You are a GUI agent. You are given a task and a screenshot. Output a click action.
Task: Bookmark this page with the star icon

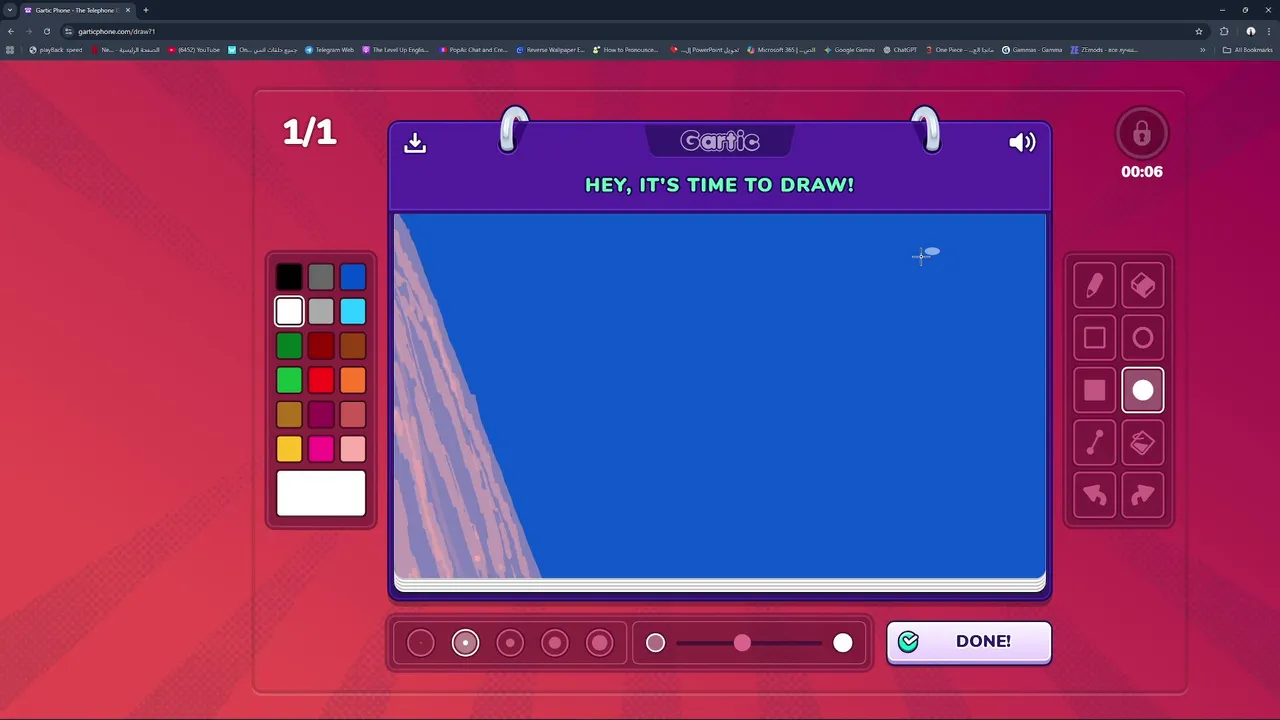click(x=1199, y=31)
